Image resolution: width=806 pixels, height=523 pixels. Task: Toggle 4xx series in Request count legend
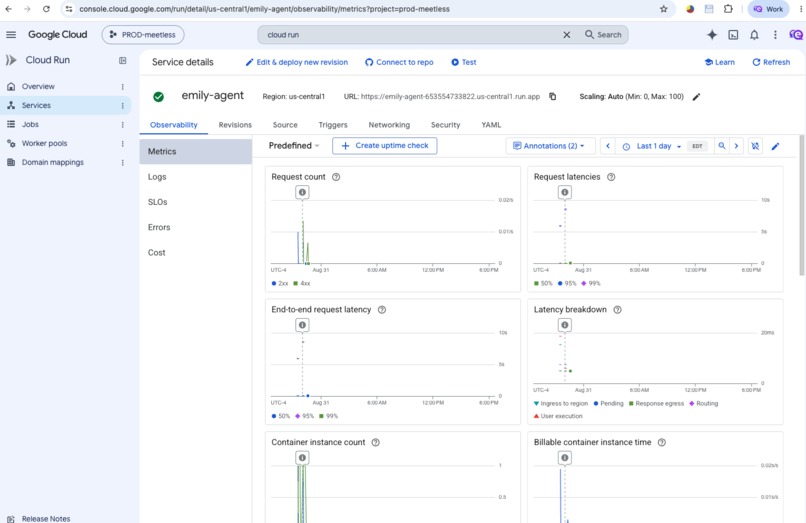[302, 283]
